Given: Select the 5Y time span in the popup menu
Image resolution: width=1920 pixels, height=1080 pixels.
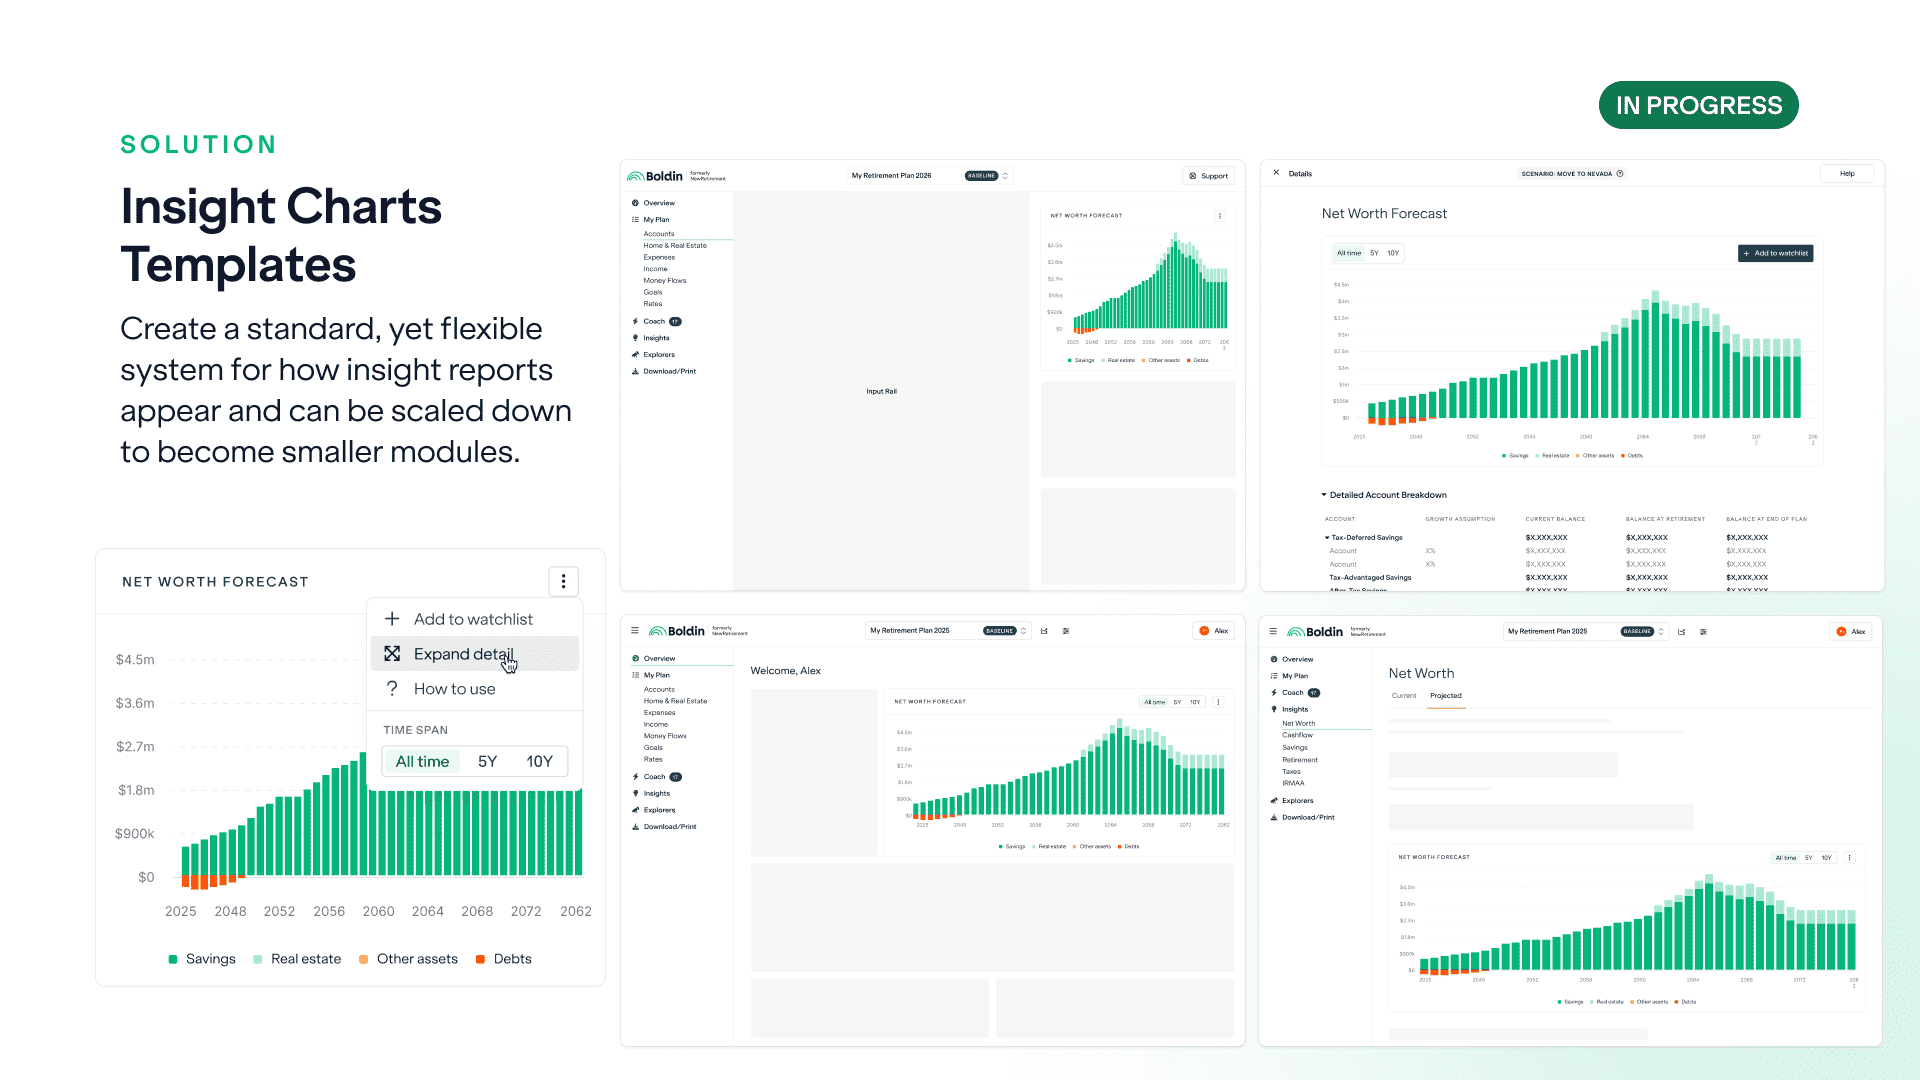Looking at the screenshot, I should click(x=487, y=761).
